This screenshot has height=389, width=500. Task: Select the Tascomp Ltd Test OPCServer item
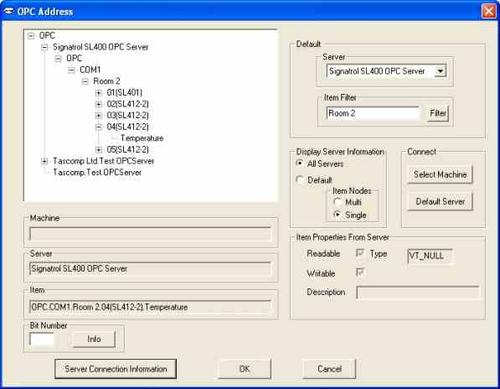point(103,161)
